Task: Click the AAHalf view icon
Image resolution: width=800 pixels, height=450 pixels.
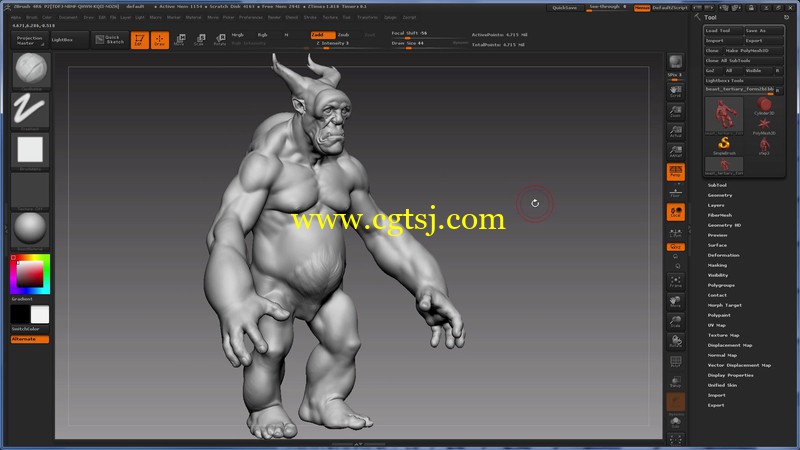Action: pos(676,151)
